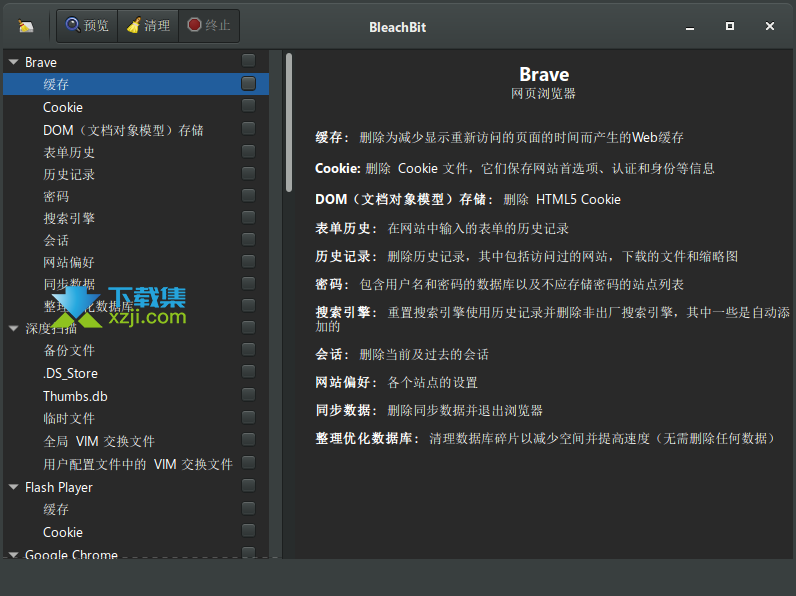Select the 临时文件 tree row
Image resolution: width=796 pixels, height=596 pixels.
136,418
